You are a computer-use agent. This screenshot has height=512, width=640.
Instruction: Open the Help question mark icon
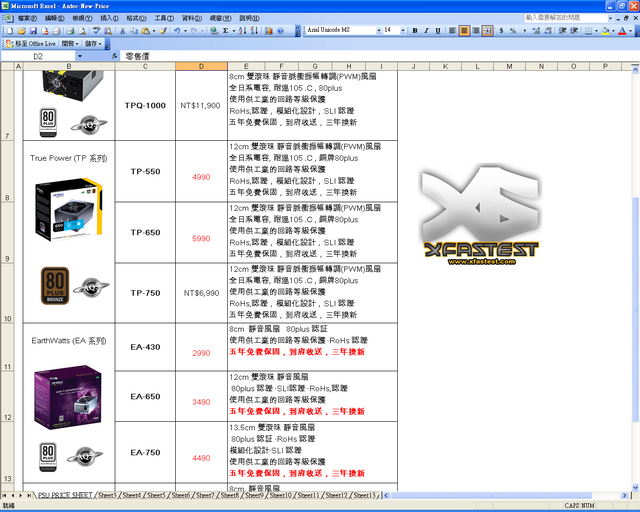point(280,31)
